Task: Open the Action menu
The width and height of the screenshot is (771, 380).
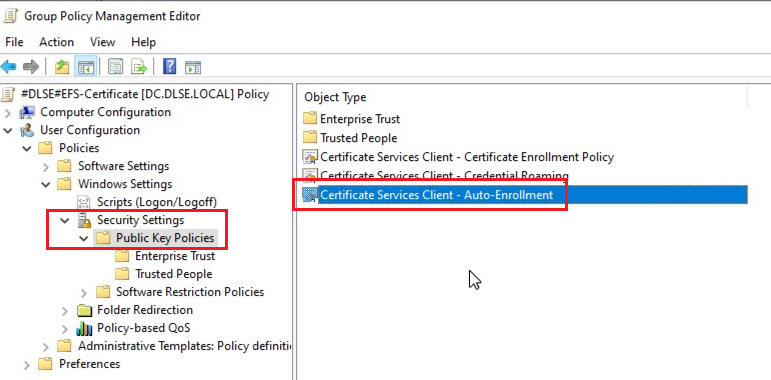Action: pyautogui.click(x=57, y=42)
